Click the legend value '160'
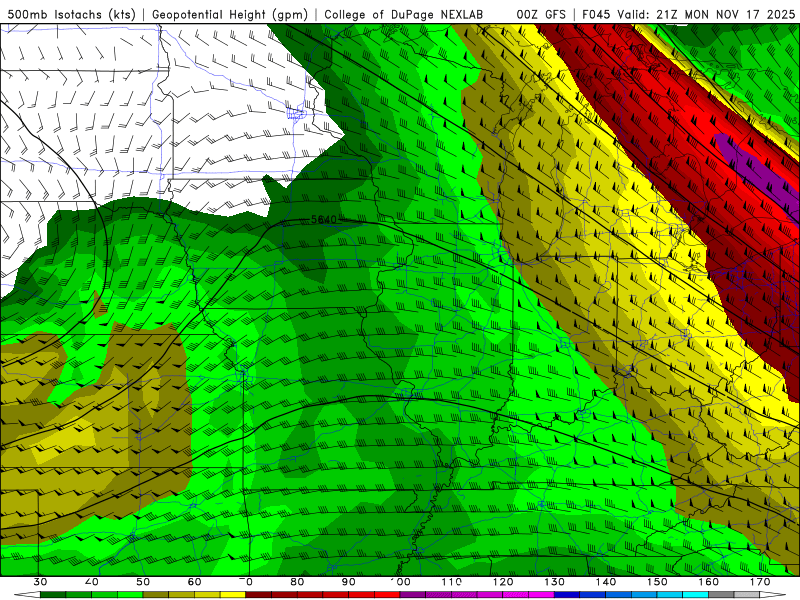 709,582
